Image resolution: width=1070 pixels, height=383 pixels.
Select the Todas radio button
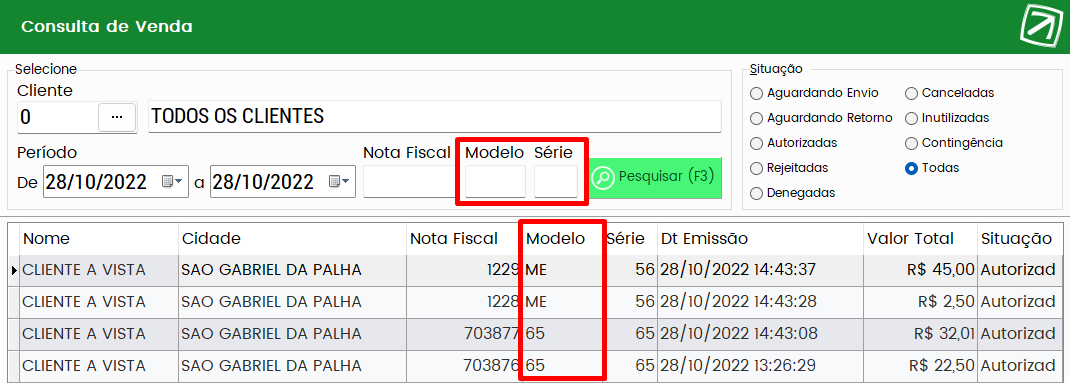911,168
